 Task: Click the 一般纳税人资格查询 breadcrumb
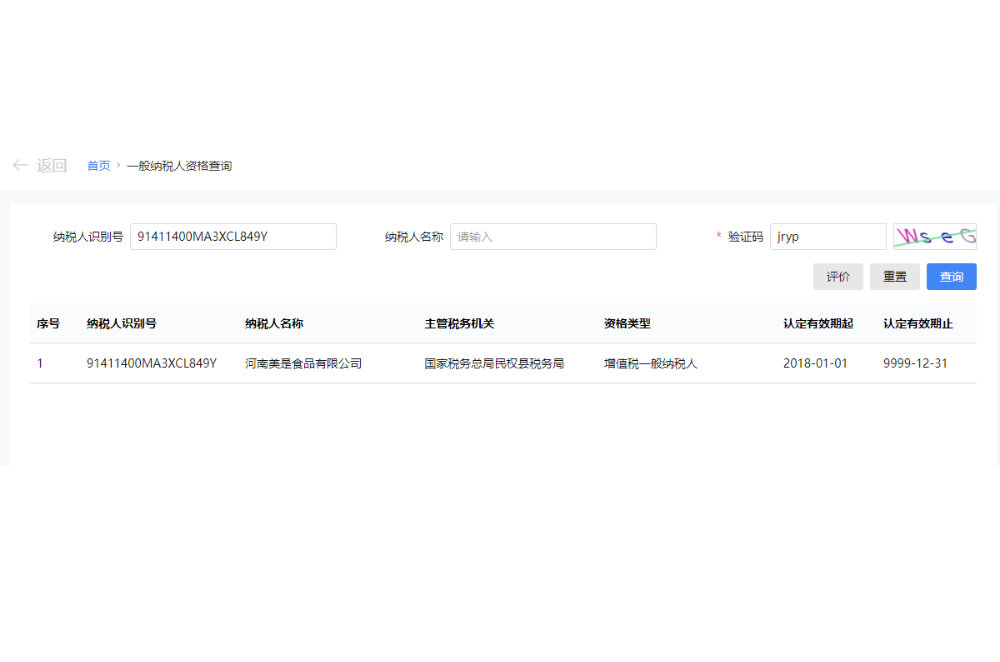pyautogui.click(x=179, y=166)
